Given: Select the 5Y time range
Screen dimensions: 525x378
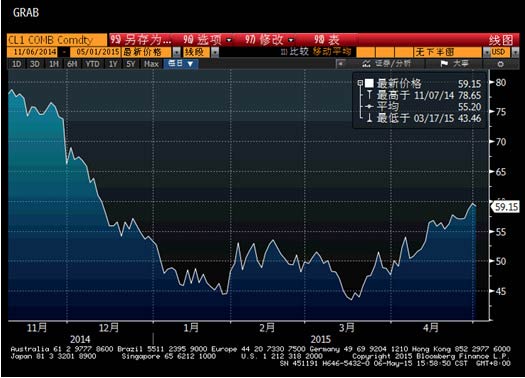Looking at the screenshot, I should [131, 64].
